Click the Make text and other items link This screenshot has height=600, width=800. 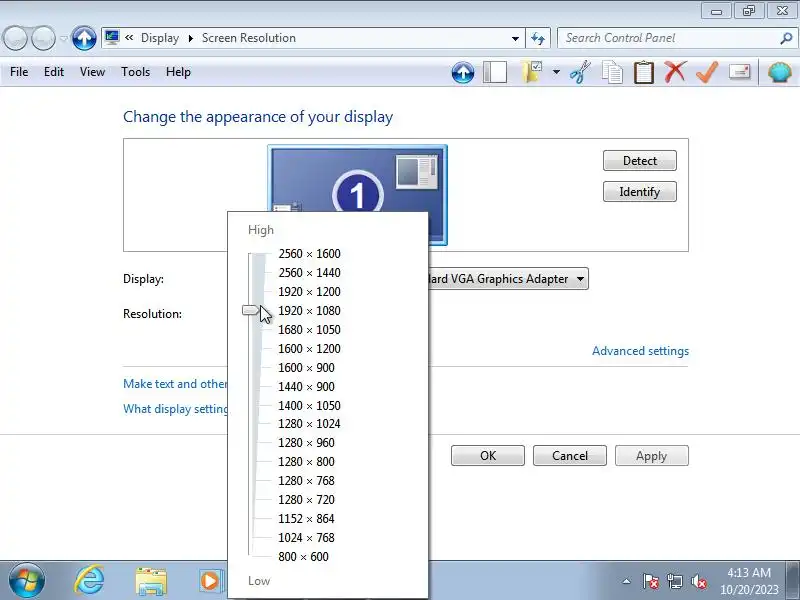tap(175, 384)
